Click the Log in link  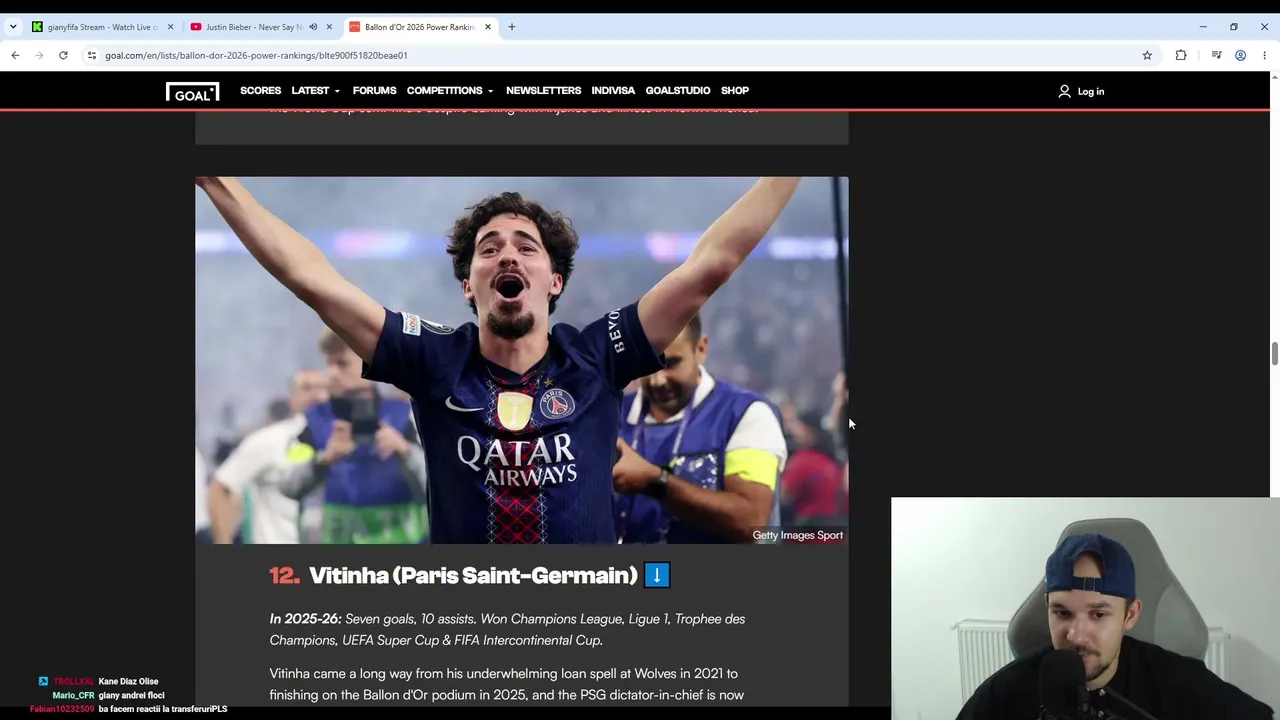point(1091,91)
